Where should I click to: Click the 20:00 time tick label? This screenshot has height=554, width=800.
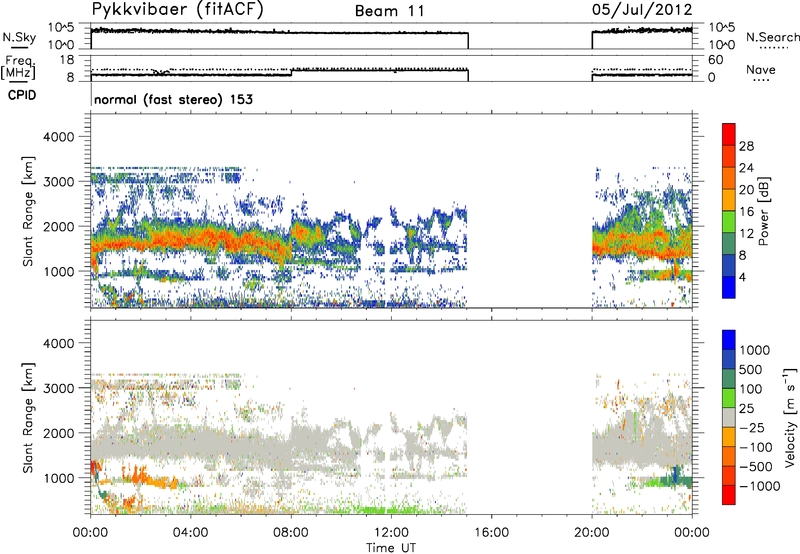click(591, 533)
